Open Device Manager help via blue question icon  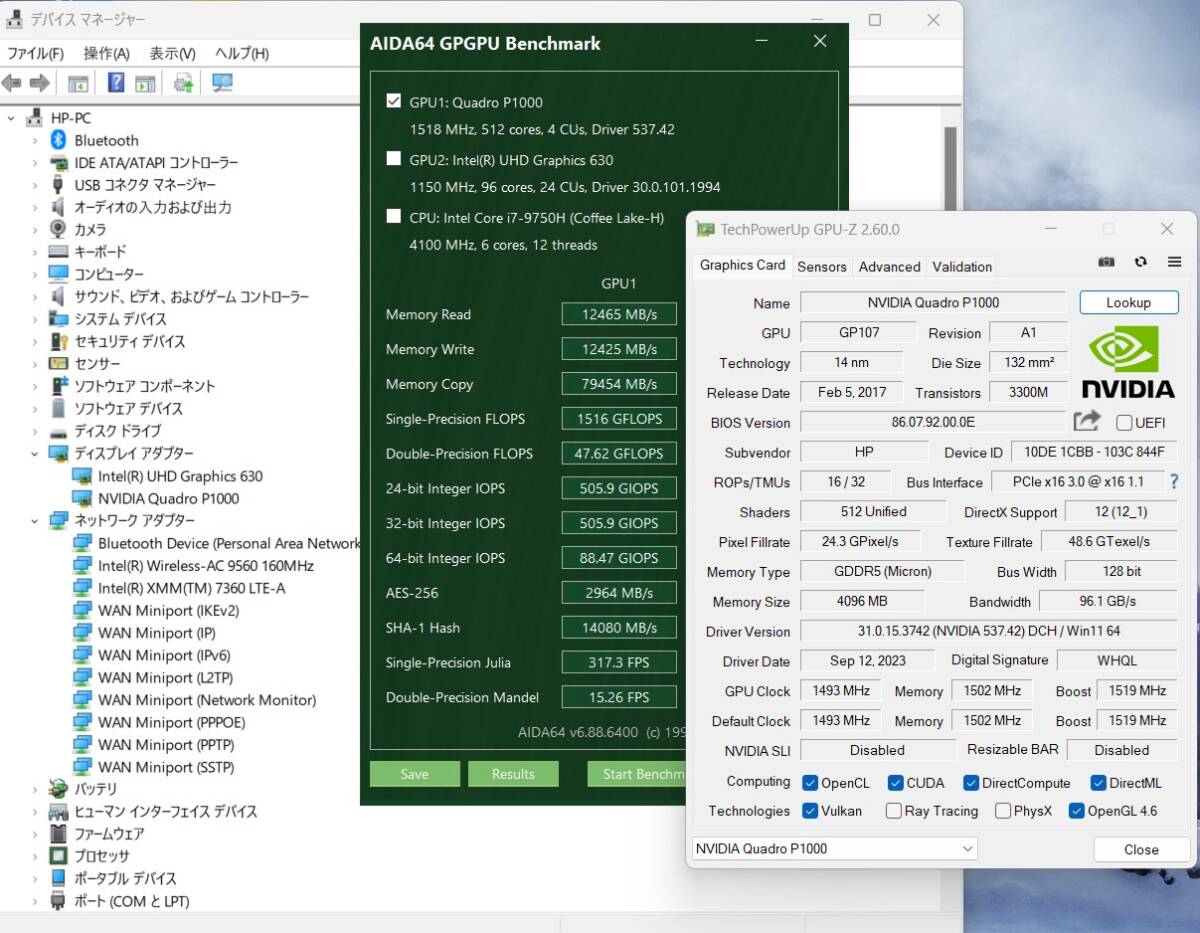117,83
